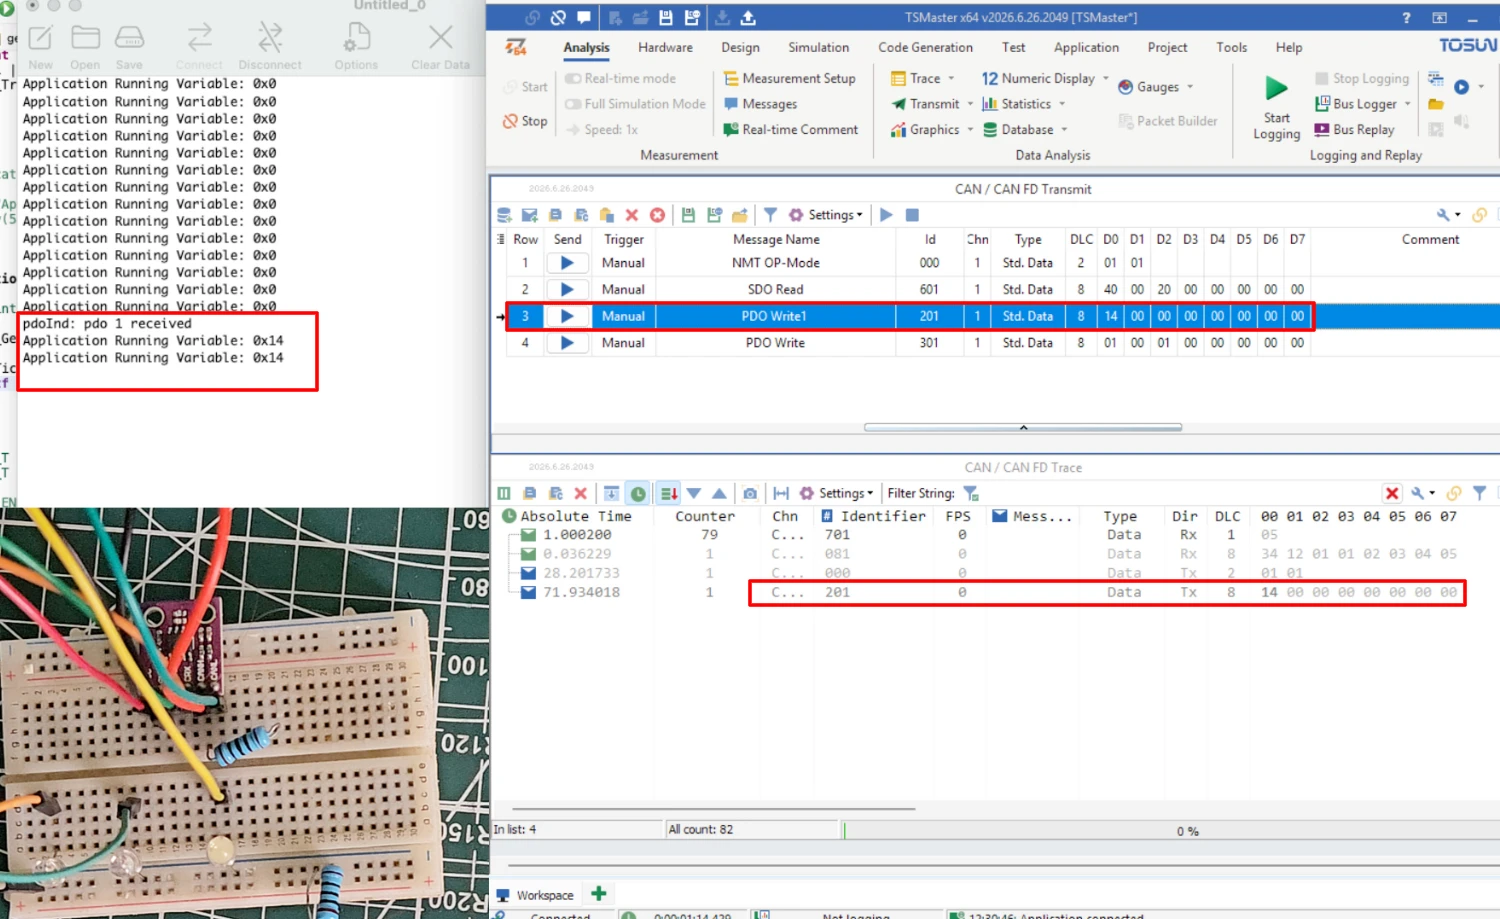Stop transmit with the blue square icon
Image resolution: width=1500 pixels, height=919 pixels.
[912, 215]
